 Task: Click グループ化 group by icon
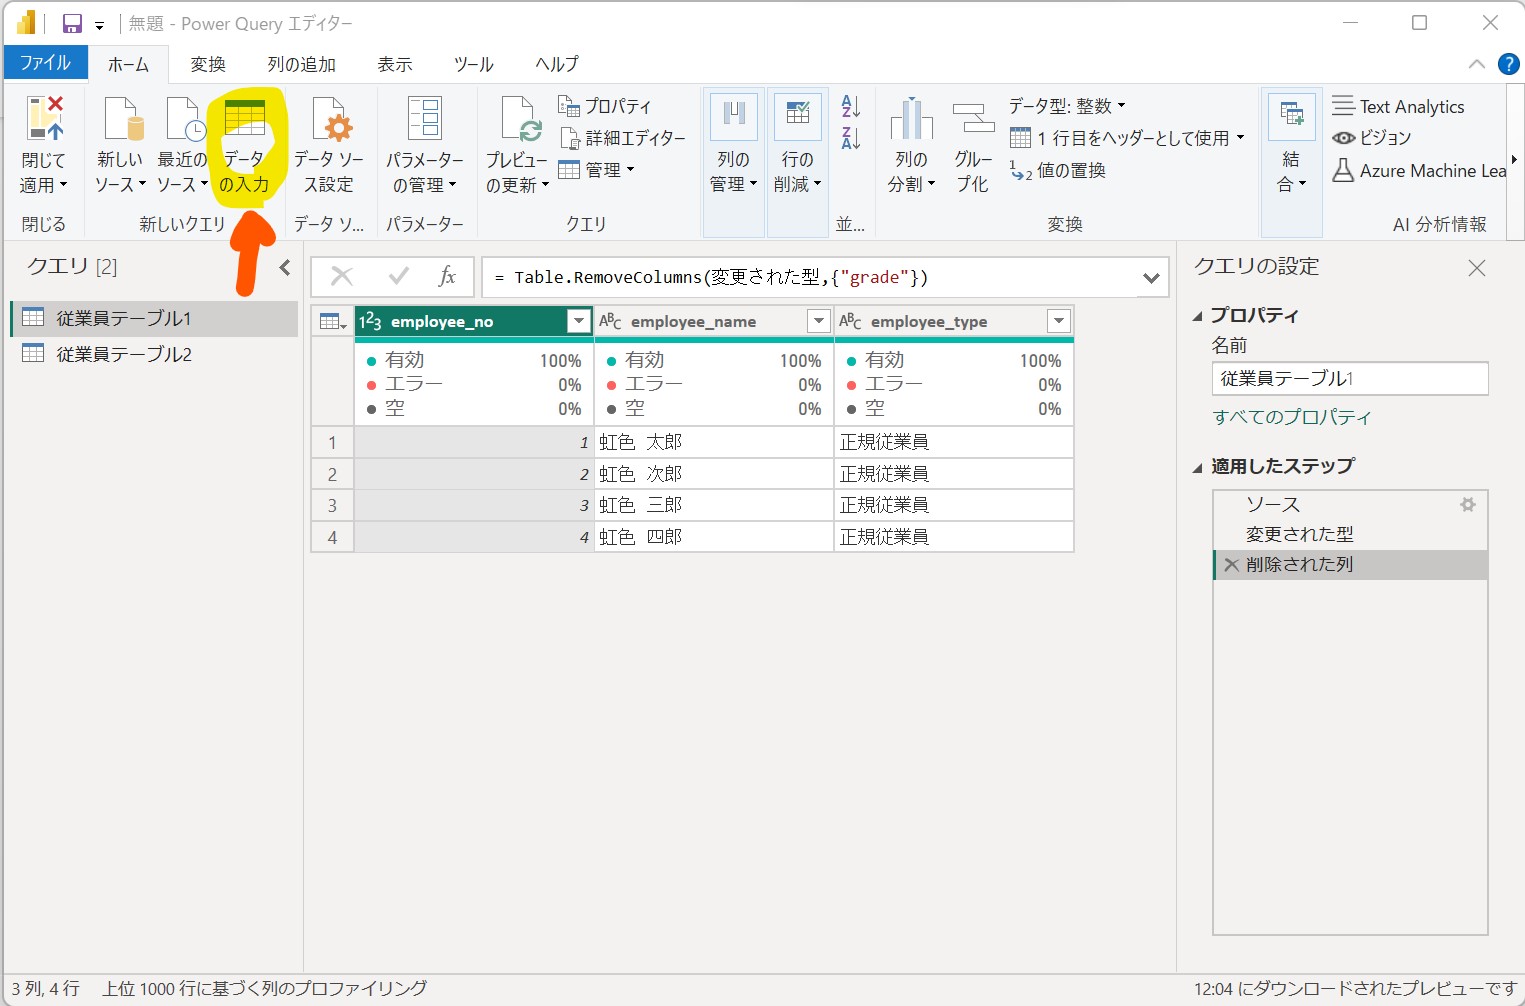pos(973,120)
